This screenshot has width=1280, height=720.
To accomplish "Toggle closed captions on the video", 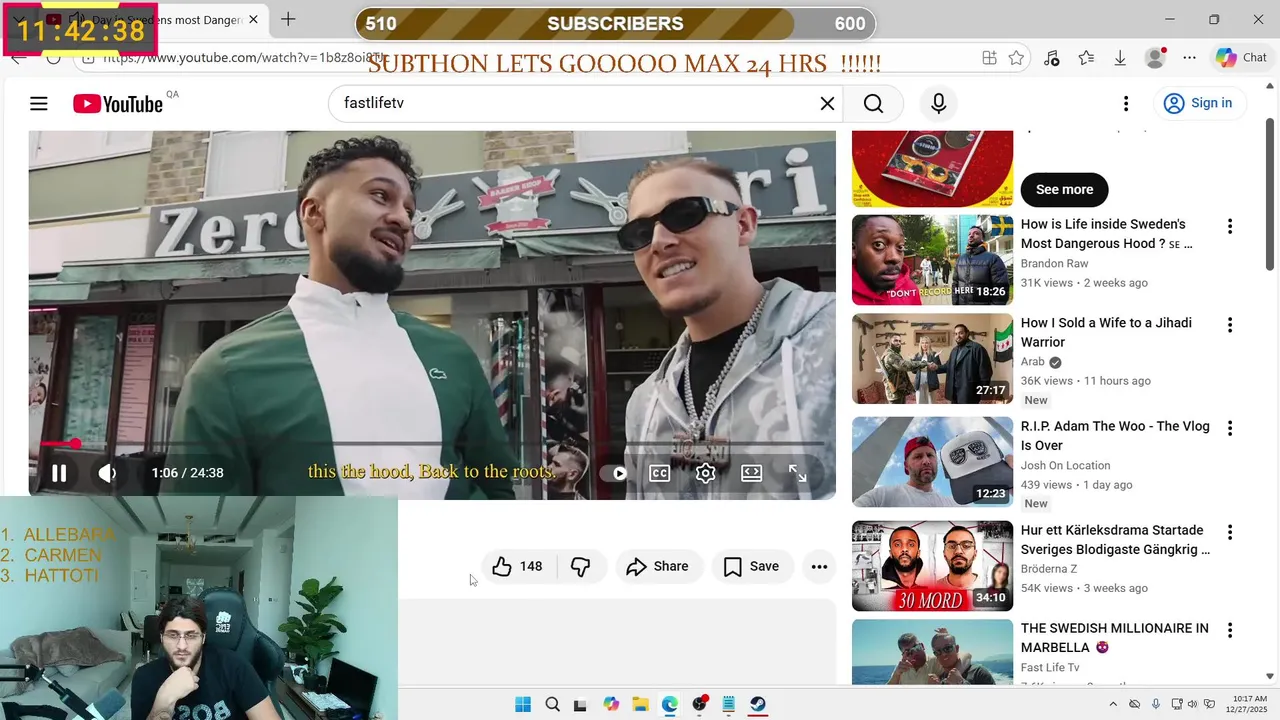I will click(x=660, y=473).
